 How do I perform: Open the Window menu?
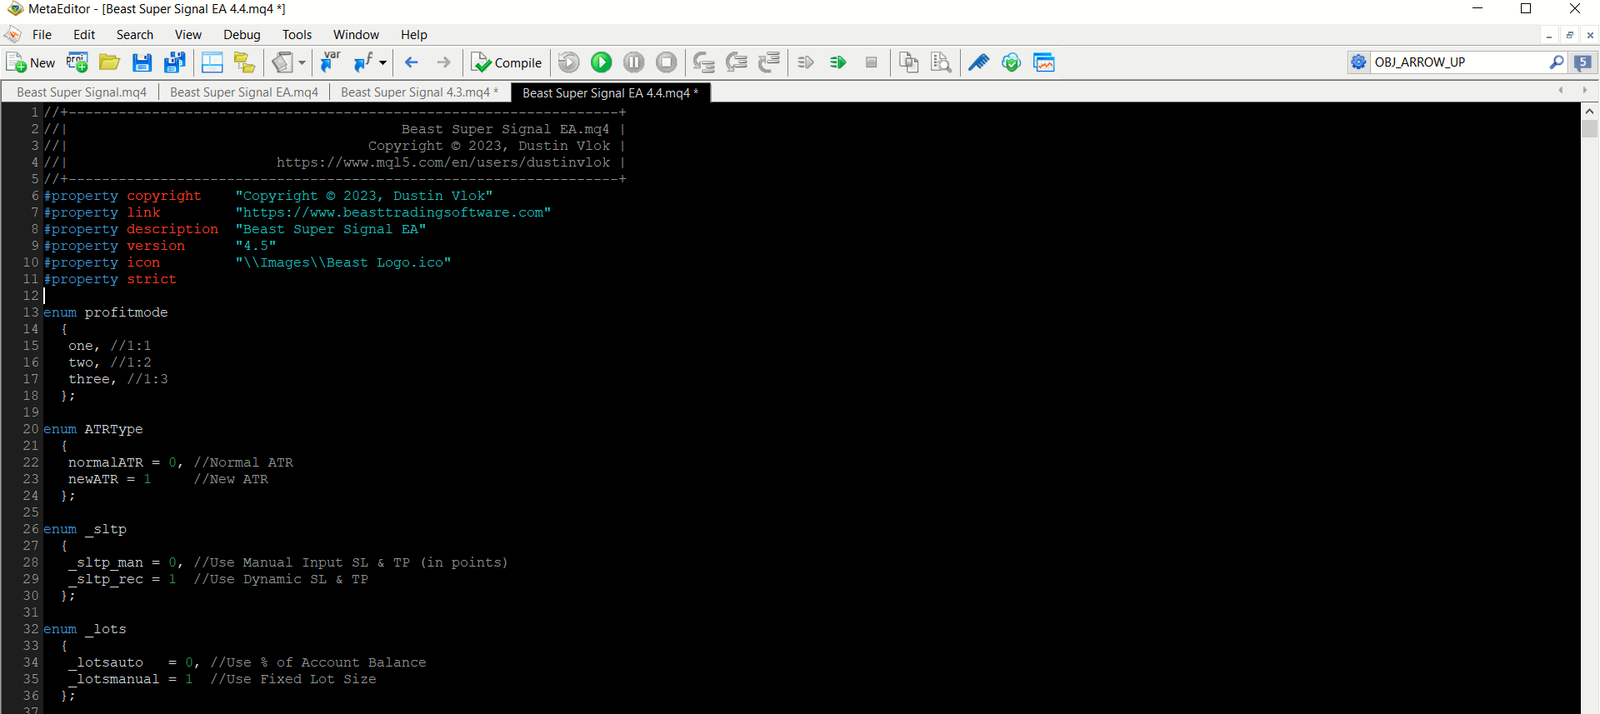coord(356,34)
